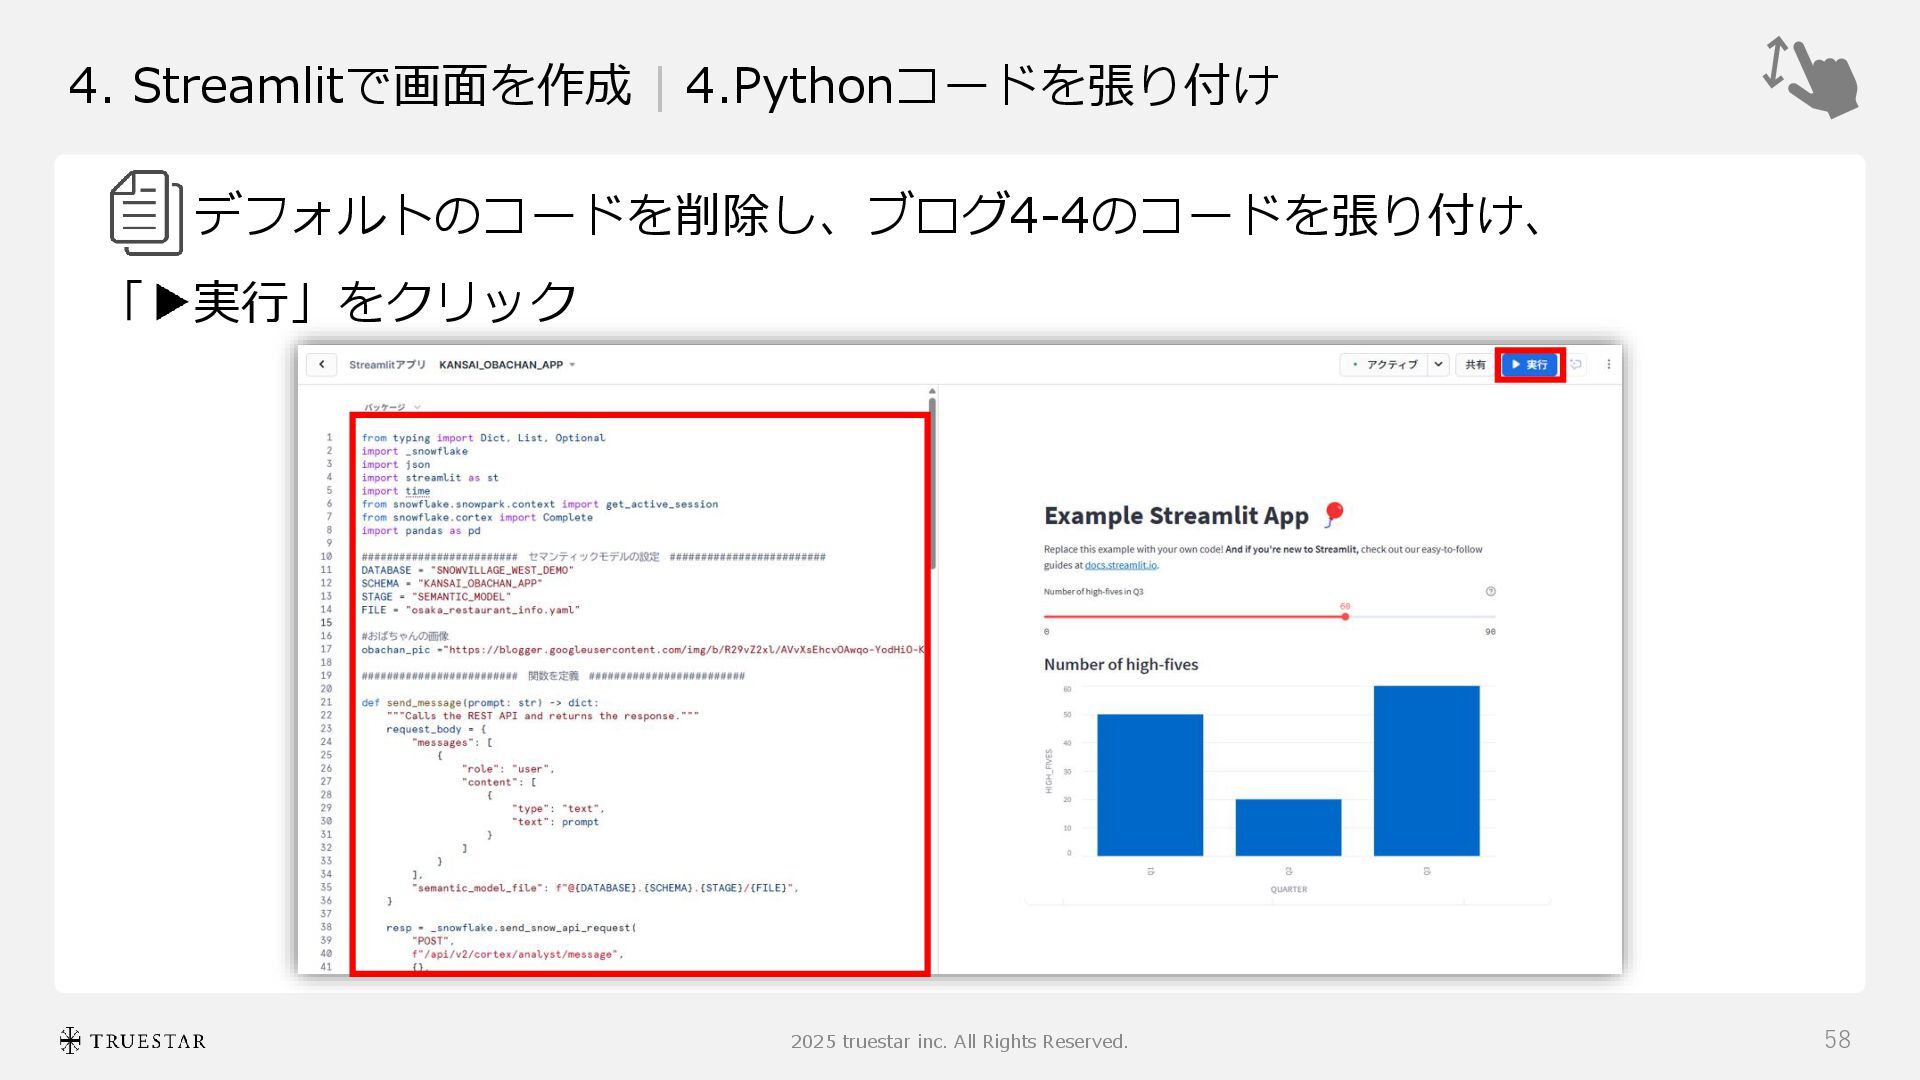The width and height of the screenshot is (1920, 1080).
Task: Click the SCHEMA = "KANSAI_OBACHAN_APP" line
Action: click(451, 583)
